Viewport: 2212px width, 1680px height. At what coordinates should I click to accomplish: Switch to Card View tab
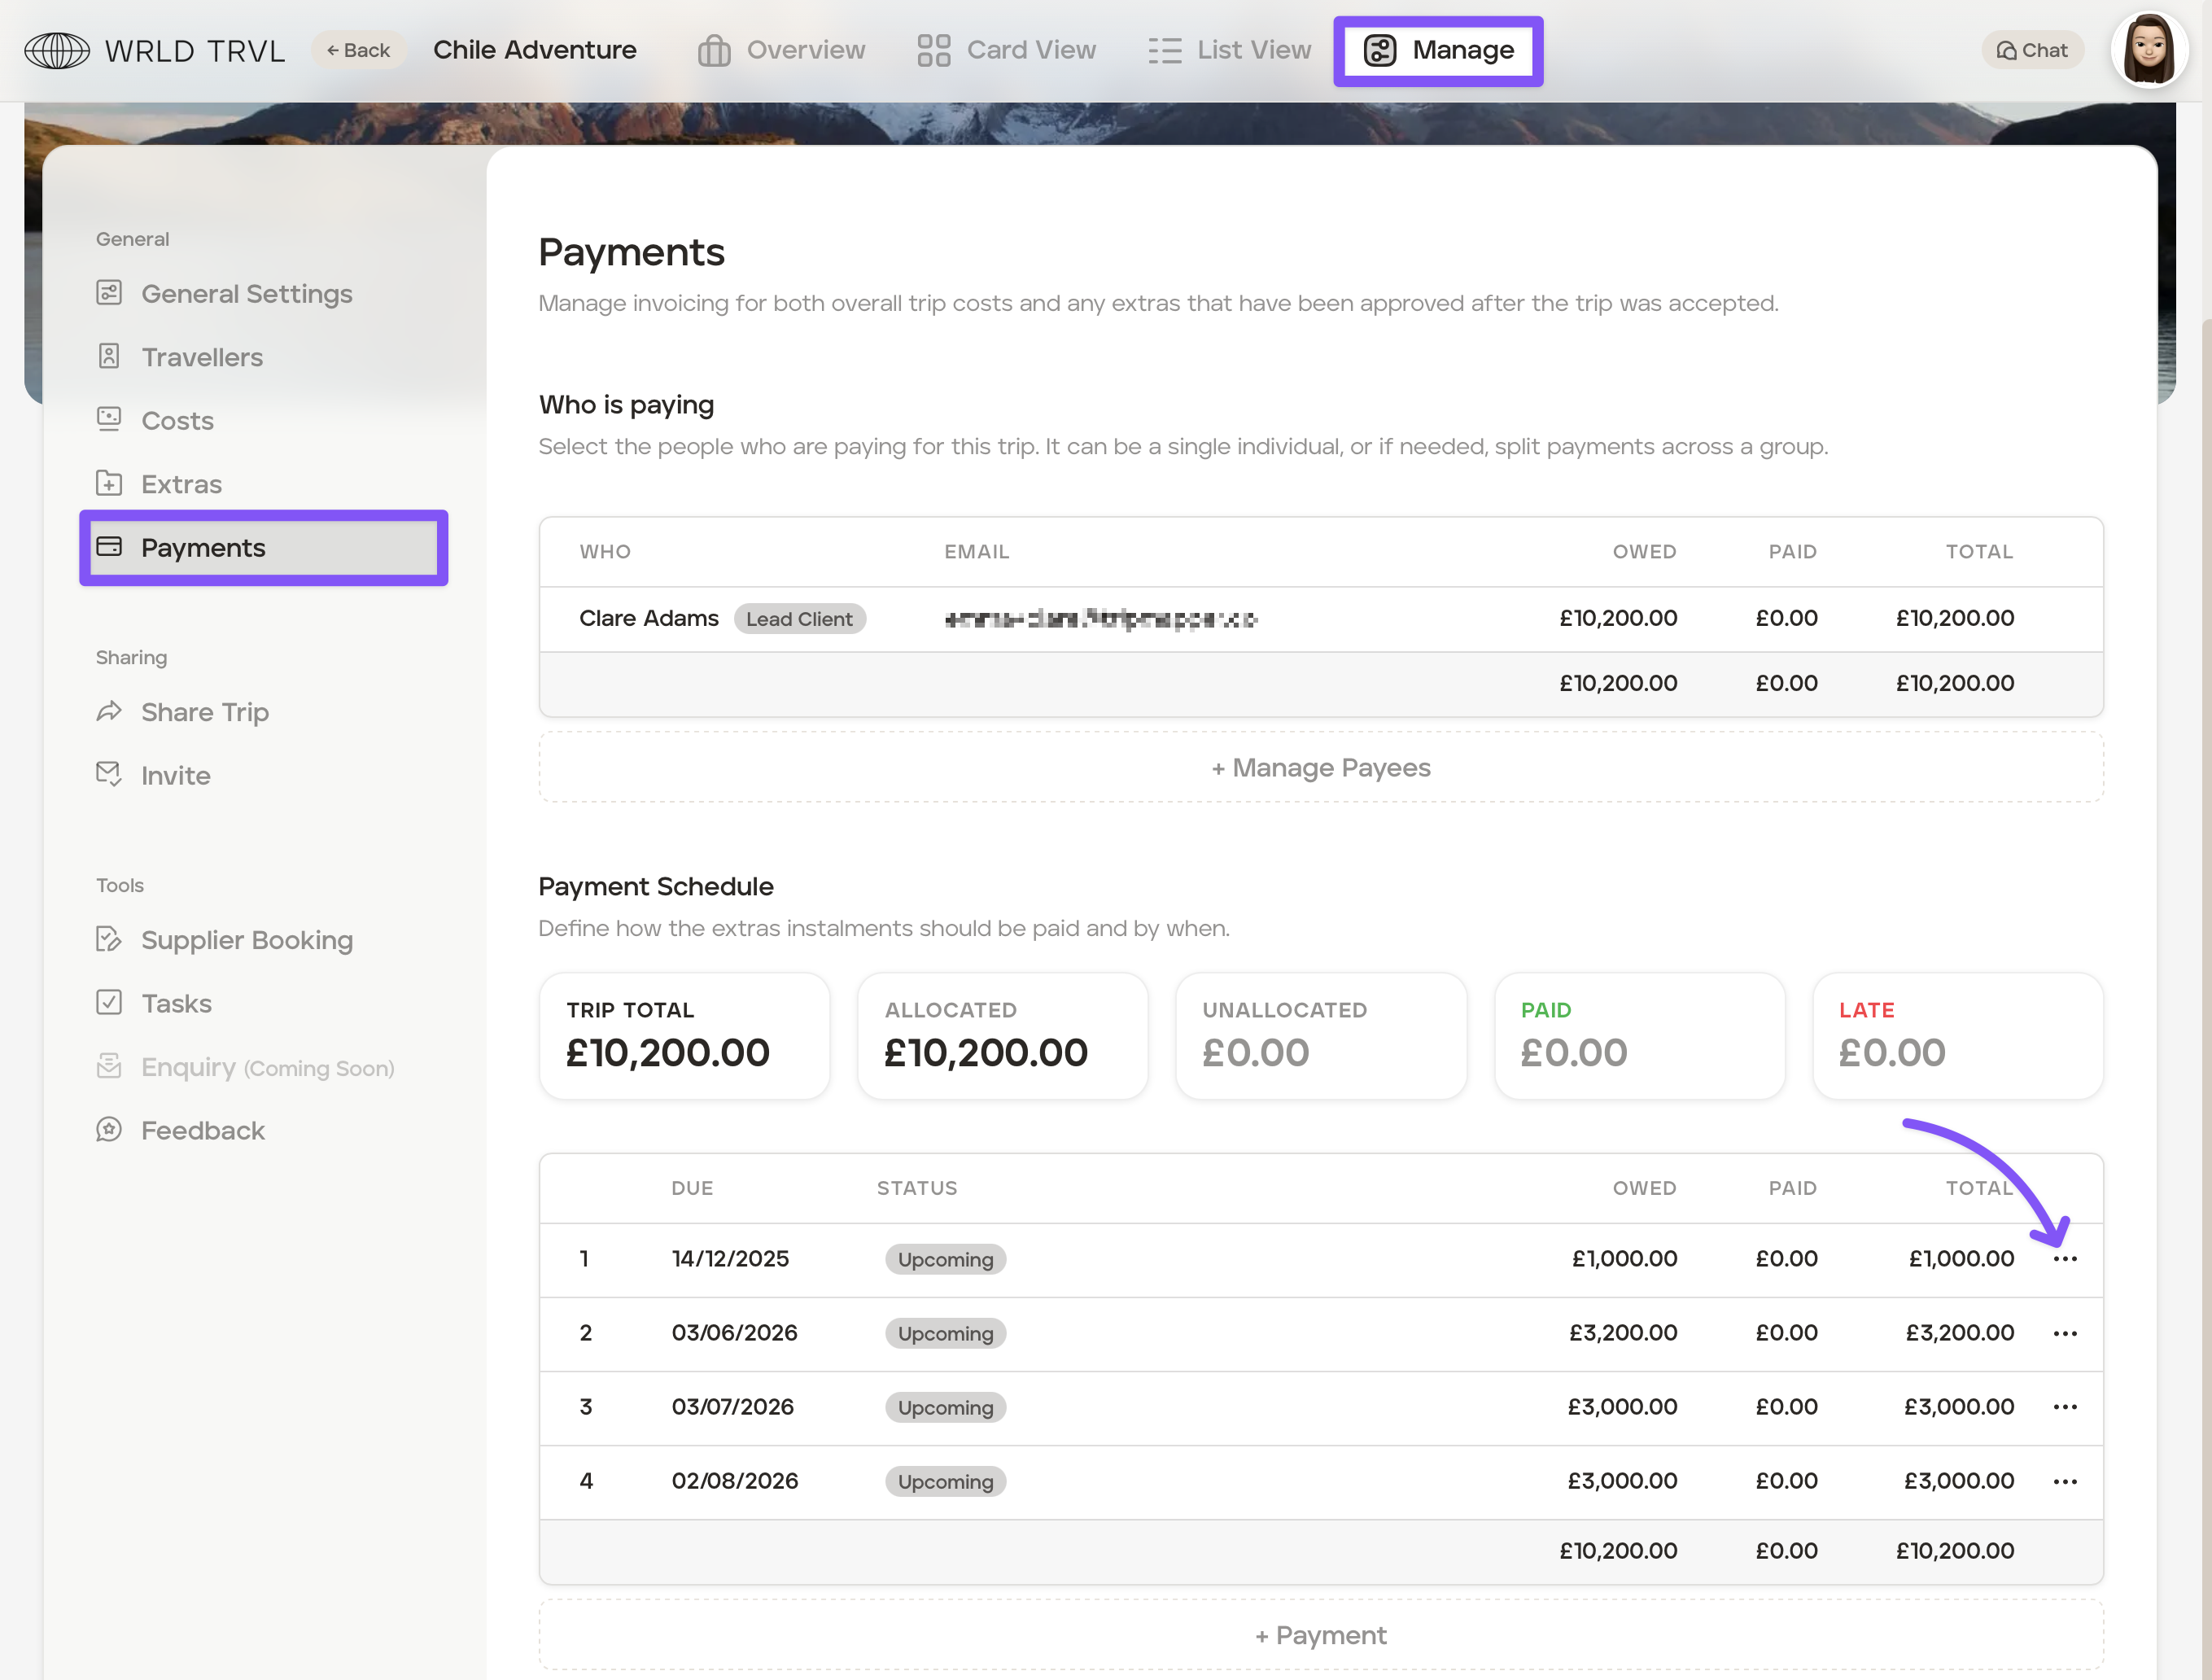[1006, 50]
